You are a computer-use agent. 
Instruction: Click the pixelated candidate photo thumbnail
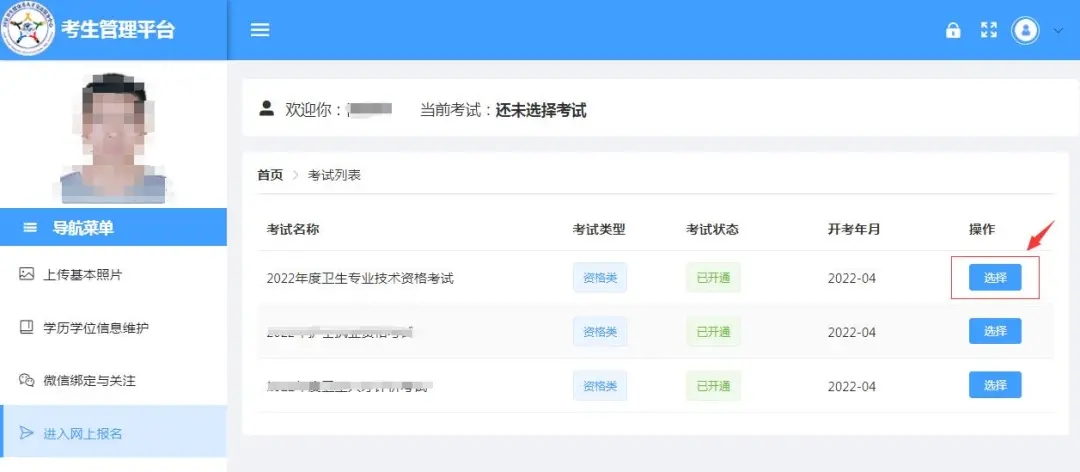113,138
